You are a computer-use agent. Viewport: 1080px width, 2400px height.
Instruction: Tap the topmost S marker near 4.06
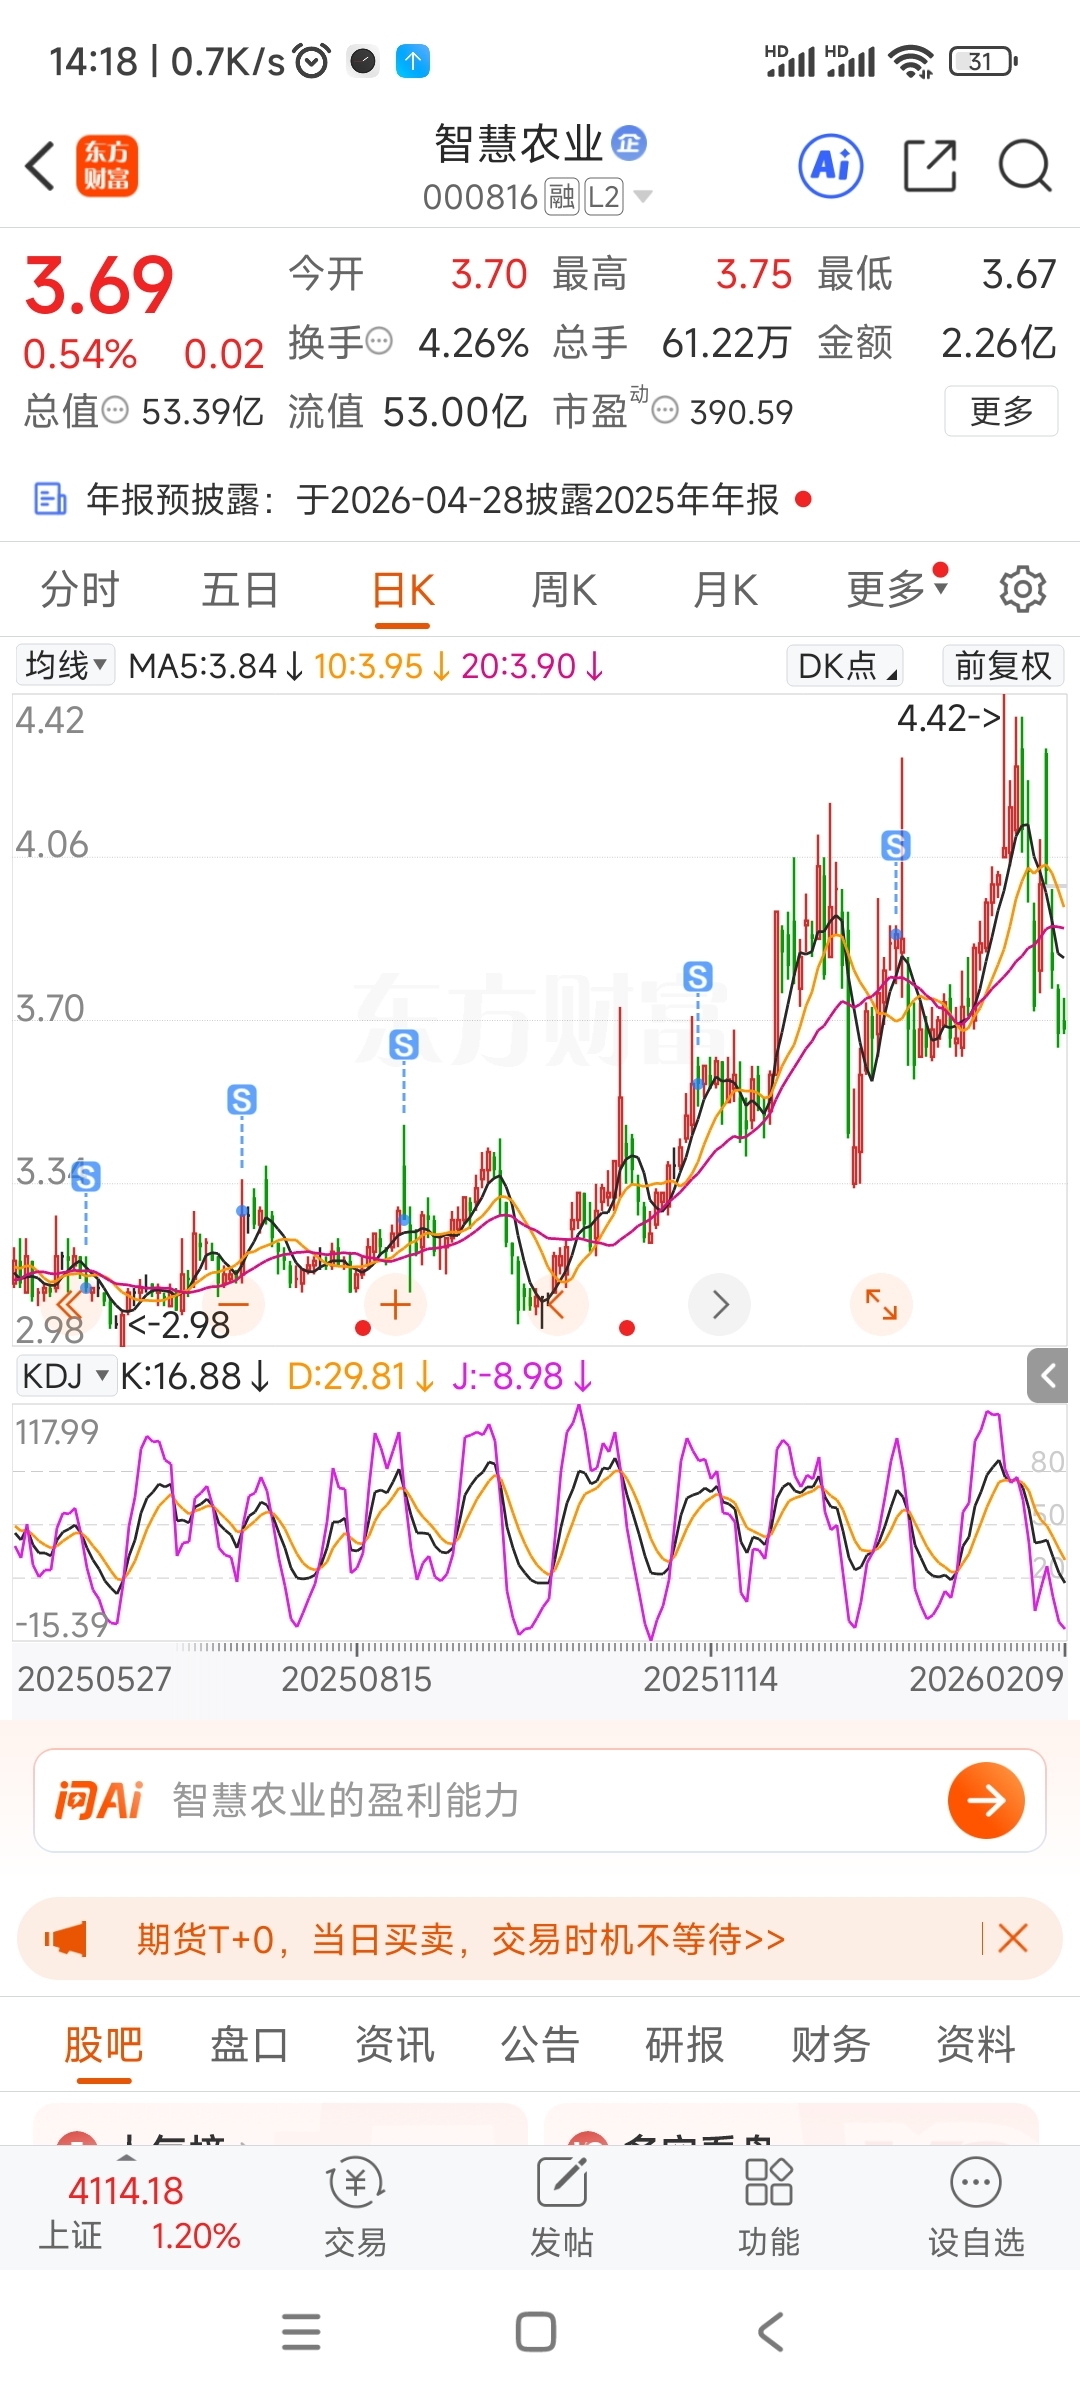click(x=896, y=846)
